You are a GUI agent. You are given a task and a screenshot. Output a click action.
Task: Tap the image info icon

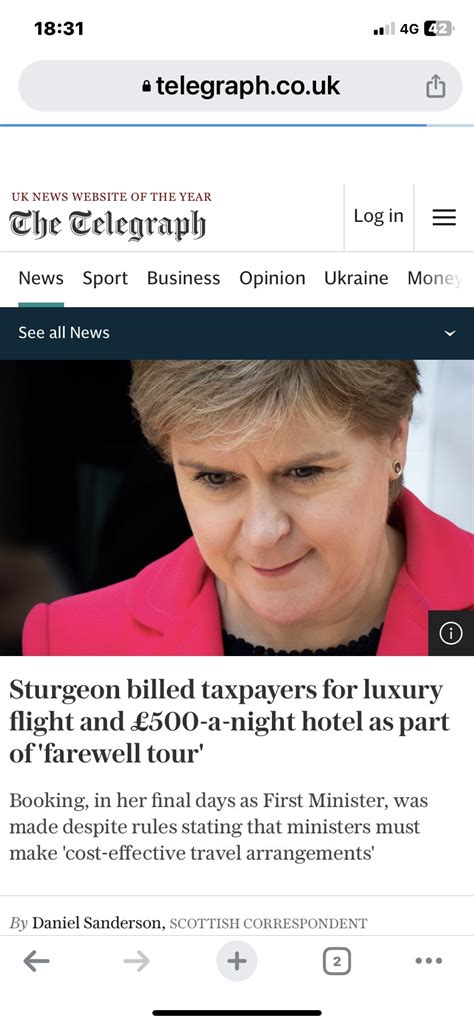click(x=451, y=633)
